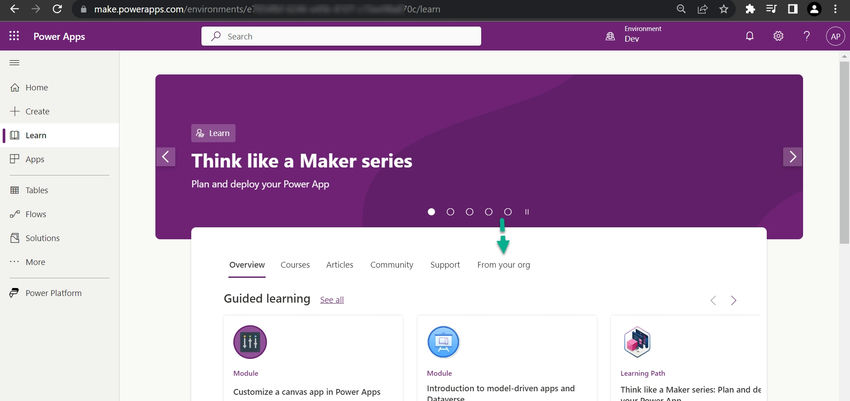Open Solutions in the sidebar
This screenshot has width=850, height=401.
coord(60,238)
